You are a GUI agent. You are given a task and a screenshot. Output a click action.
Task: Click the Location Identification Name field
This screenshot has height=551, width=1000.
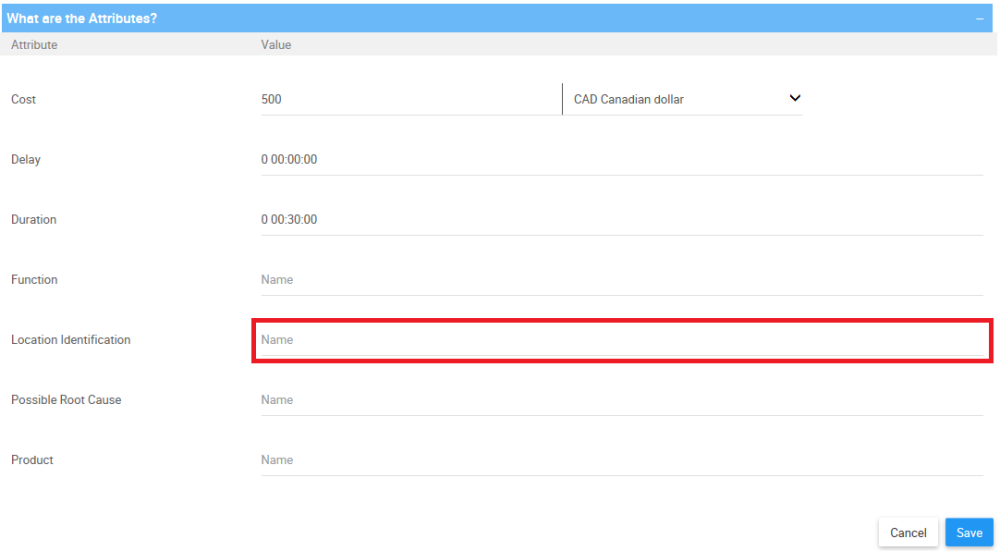point(622,340)
